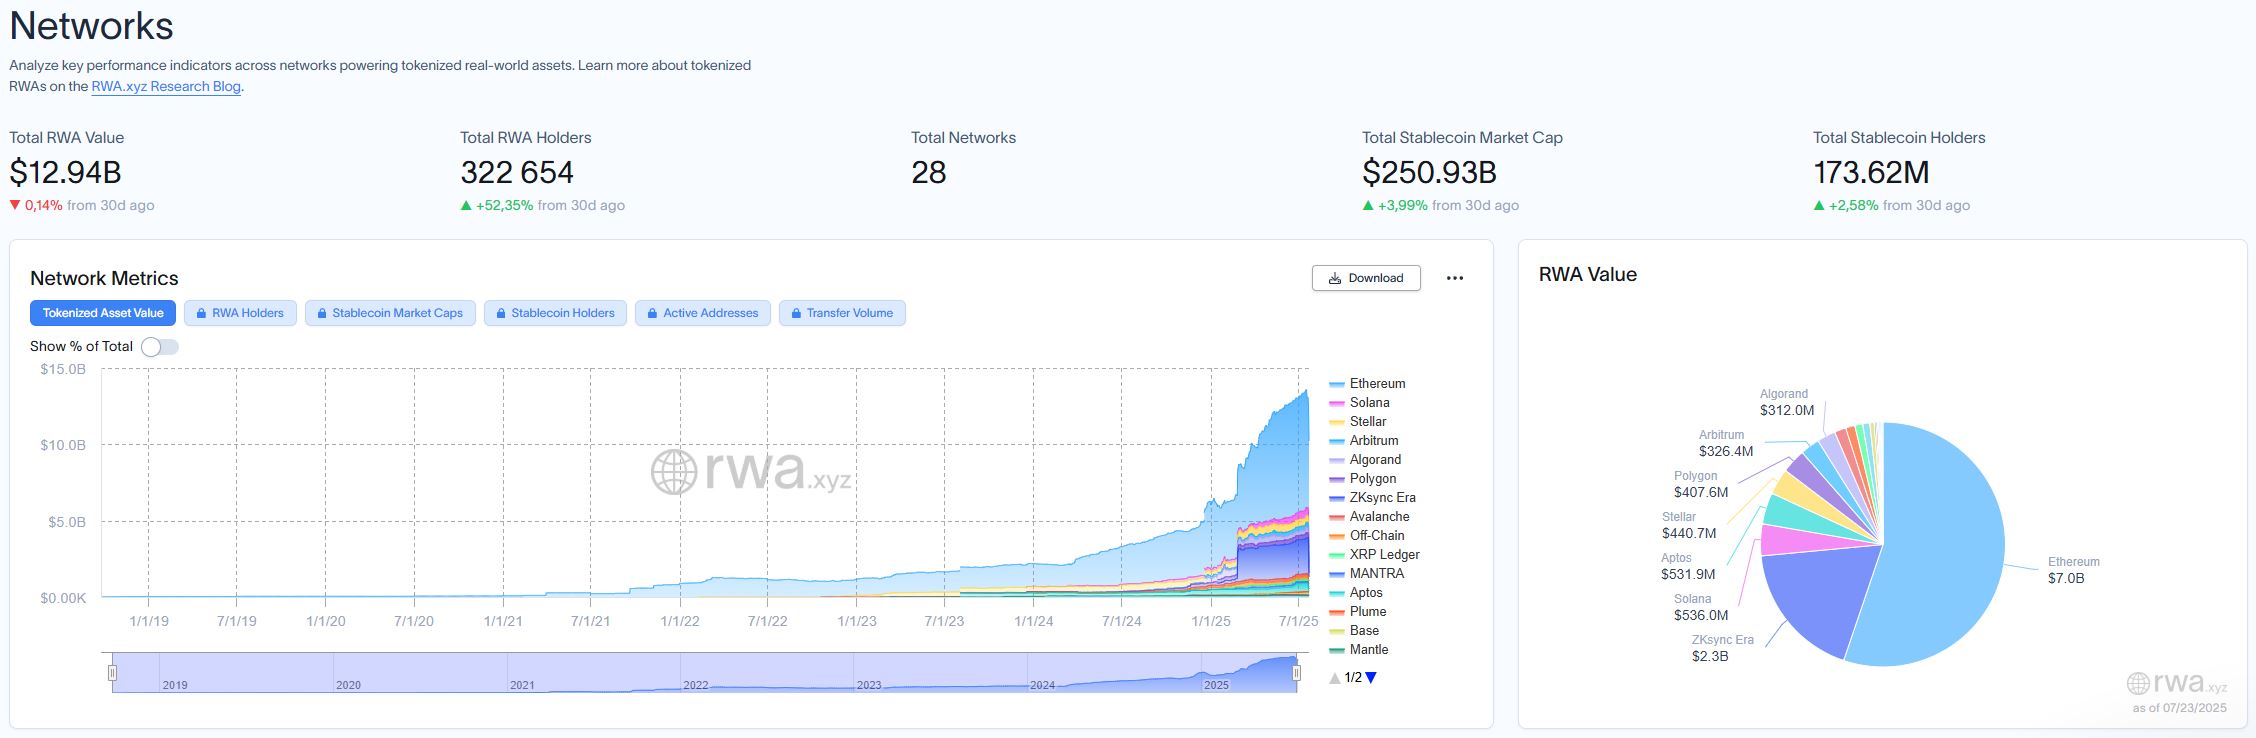Toggle Polygon series in chart legend

[1363, 479]
